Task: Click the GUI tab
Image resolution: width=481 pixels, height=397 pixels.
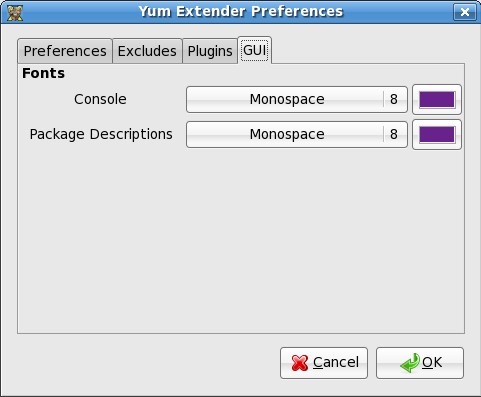Action: click(255, 50)
